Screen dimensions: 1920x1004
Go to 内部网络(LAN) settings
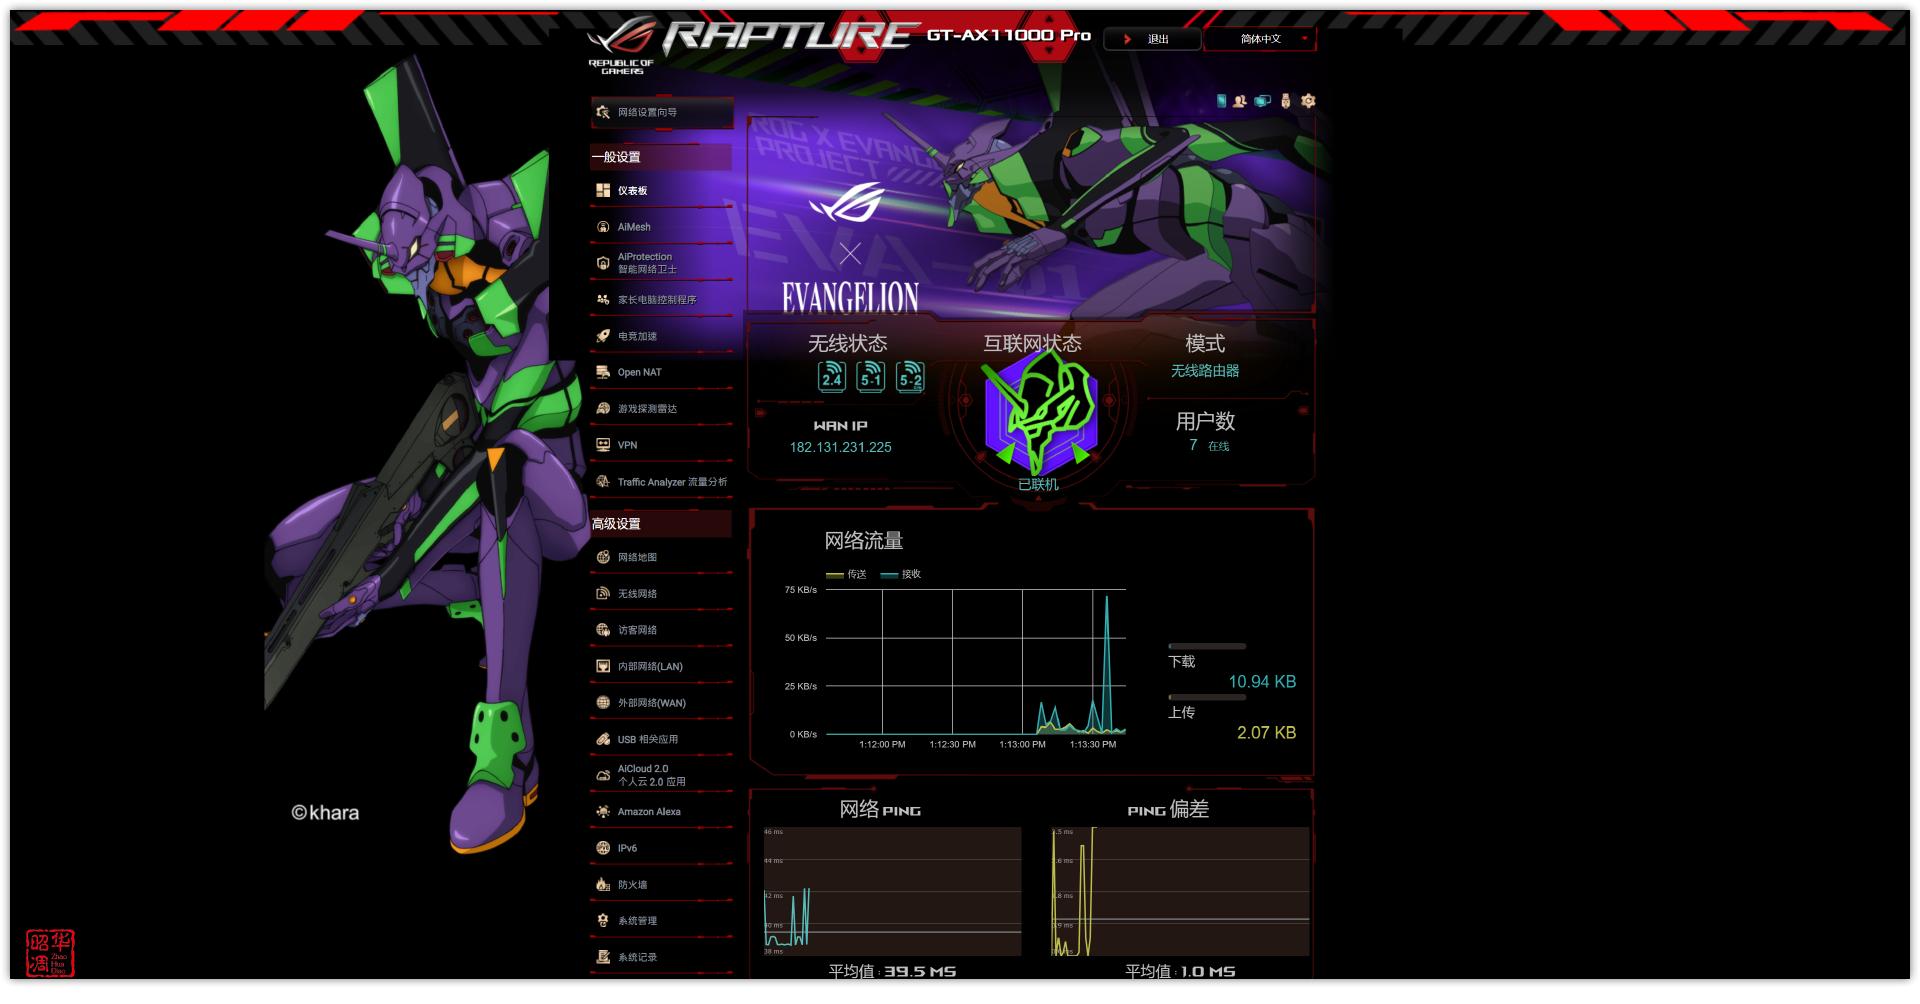pos(661,667)
